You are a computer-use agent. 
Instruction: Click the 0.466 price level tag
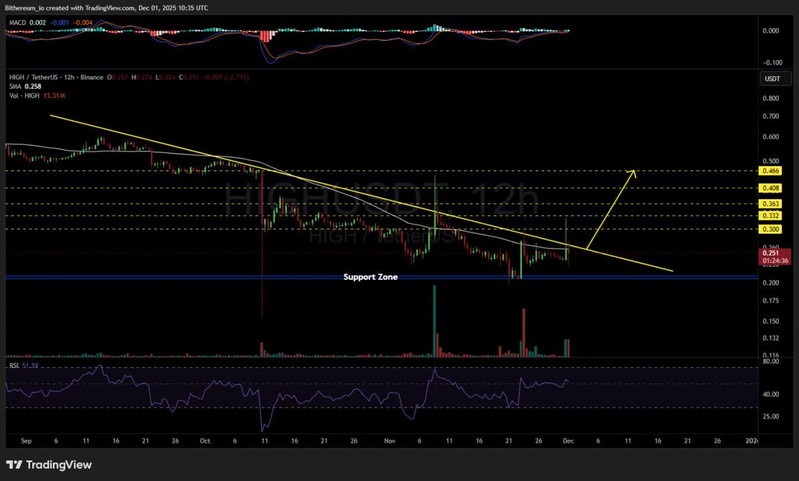(x=770, y=172)
